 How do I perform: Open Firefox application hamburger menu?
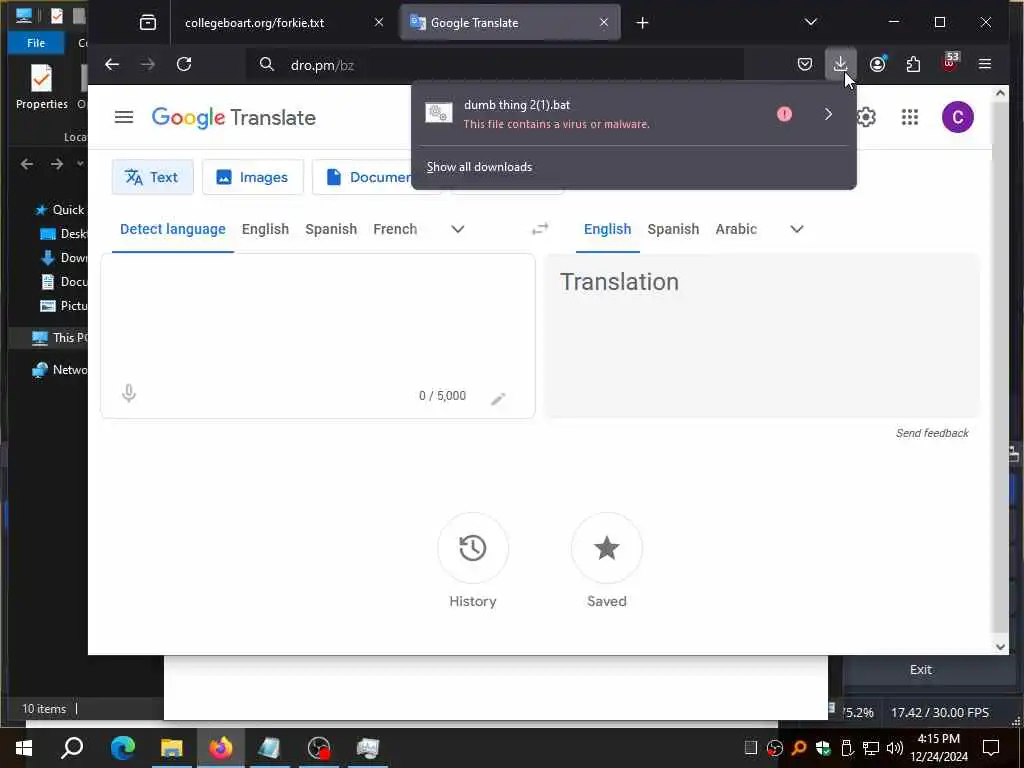click(985, 64)
